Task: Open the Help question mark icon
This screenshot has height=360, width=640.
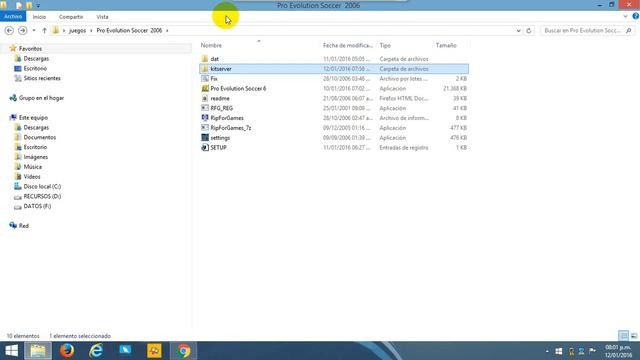Action: (636, 16)
